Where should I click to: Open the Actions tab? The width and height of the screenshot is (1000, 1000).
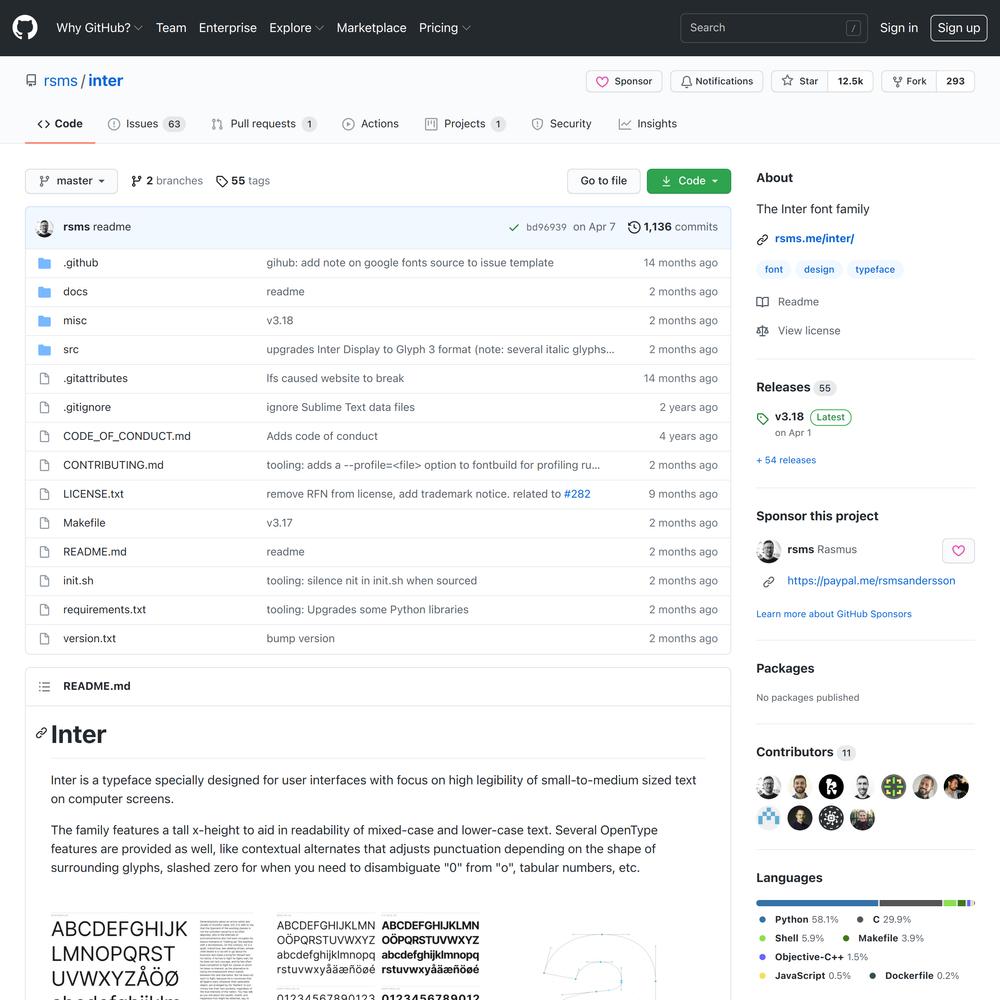(371, 124)
